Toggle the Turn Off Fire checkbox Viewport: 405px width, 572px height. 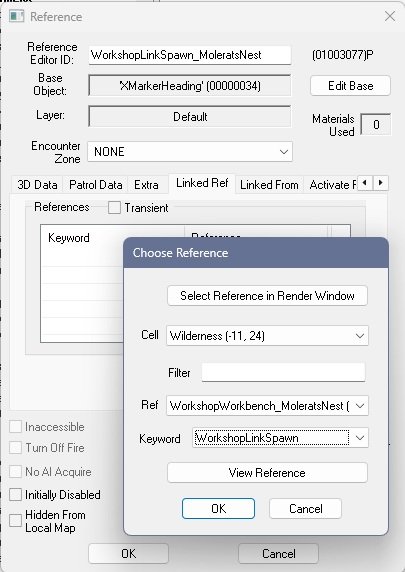point(15,447)
